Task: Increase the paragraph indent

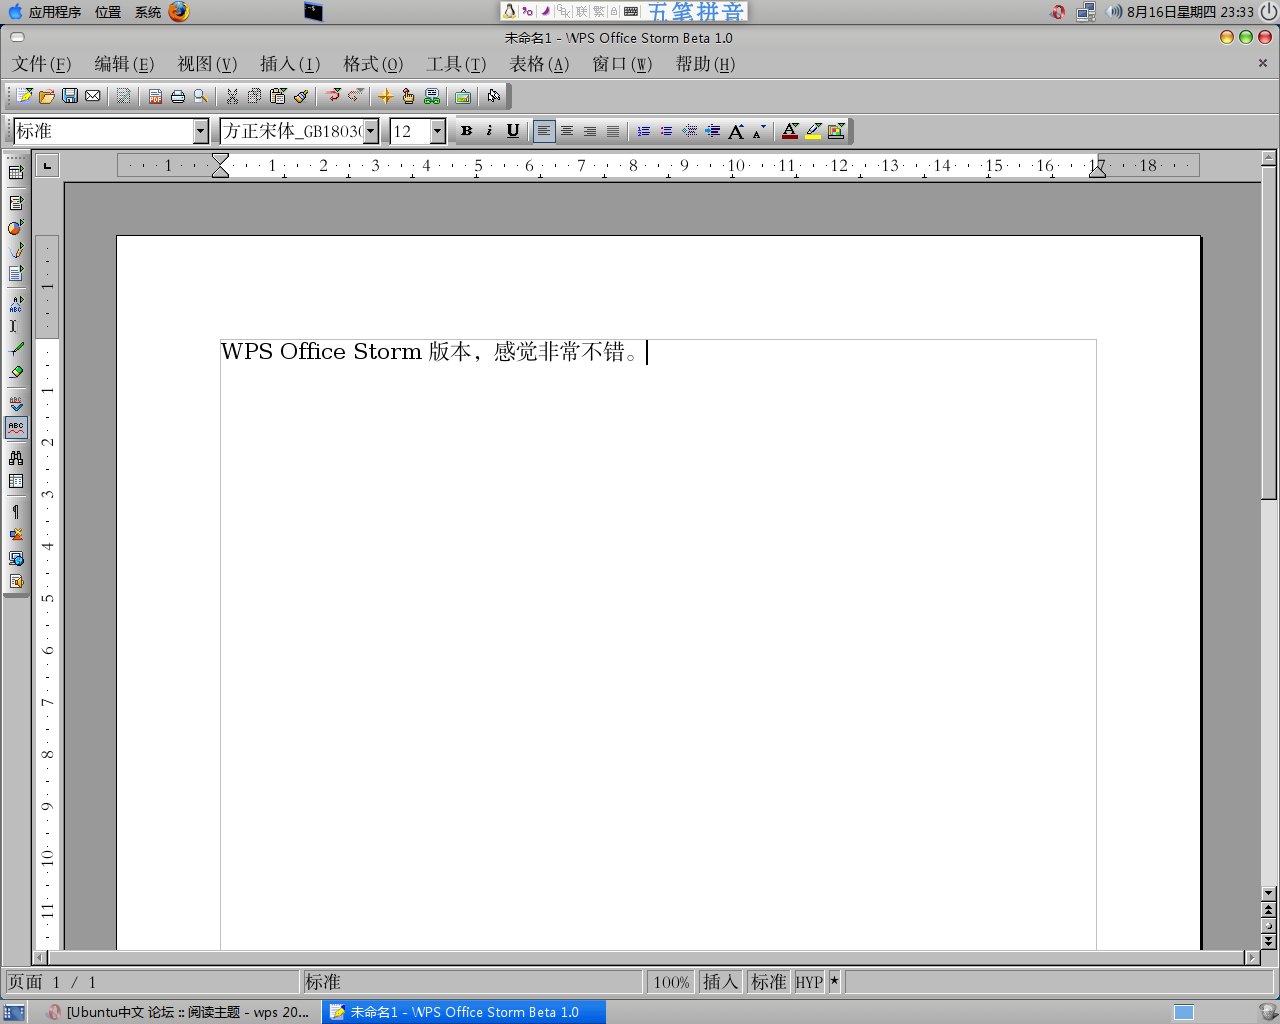Action: (x=712, y=131)
